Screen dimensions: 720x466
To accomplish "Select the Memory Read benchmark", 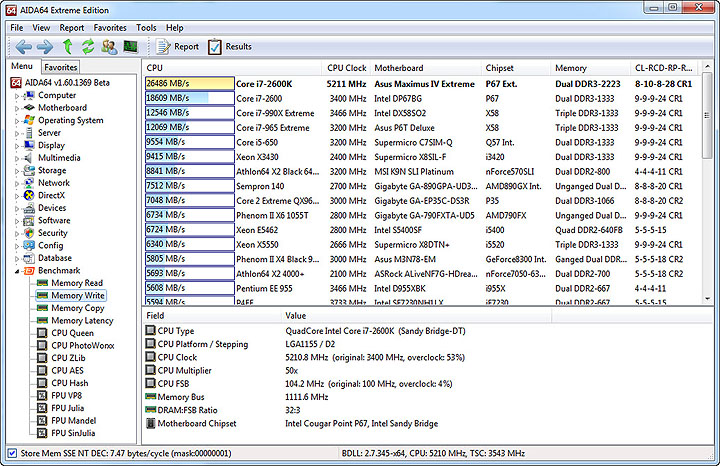I will pos(77,283).
